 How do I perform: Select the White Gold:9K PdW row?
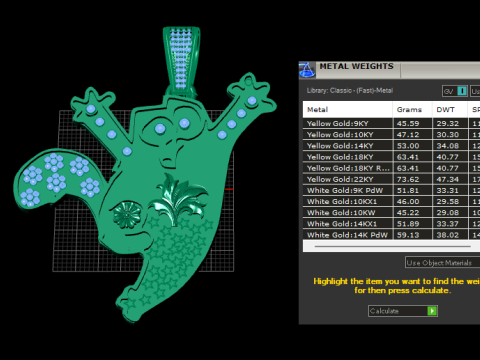[391, 190]
